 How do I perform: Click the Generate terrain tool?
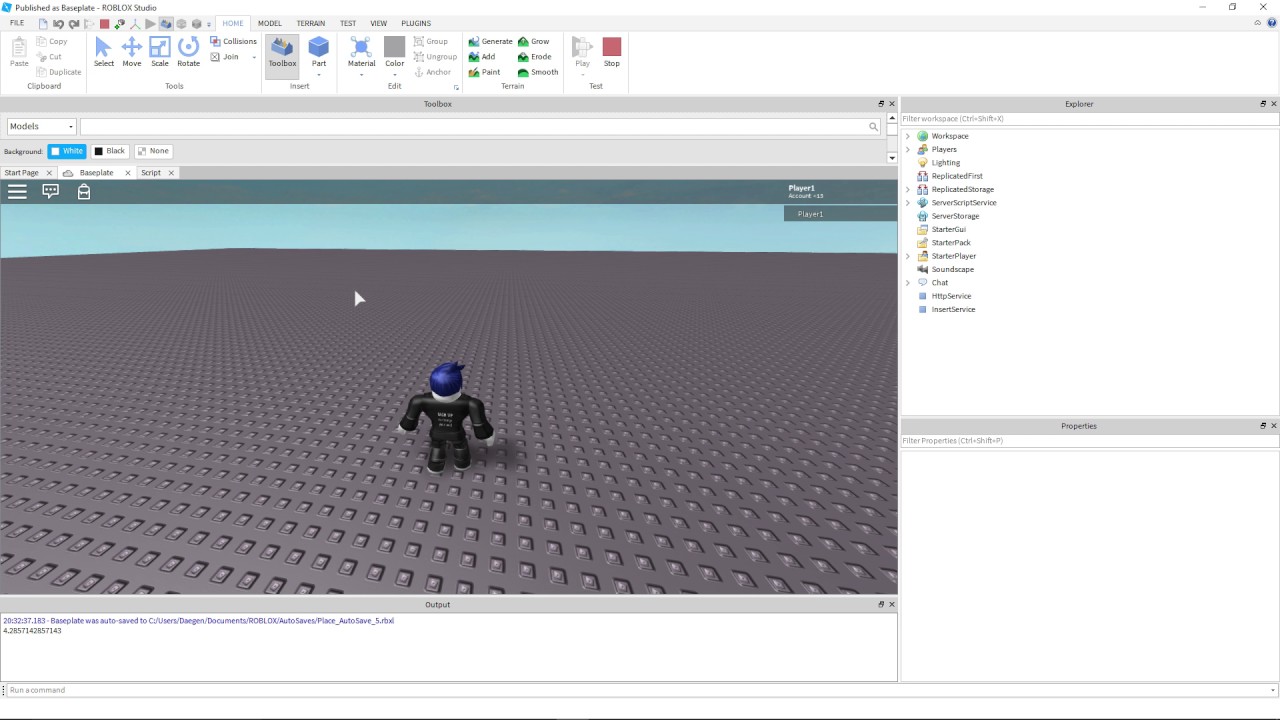tap(490, 41)
